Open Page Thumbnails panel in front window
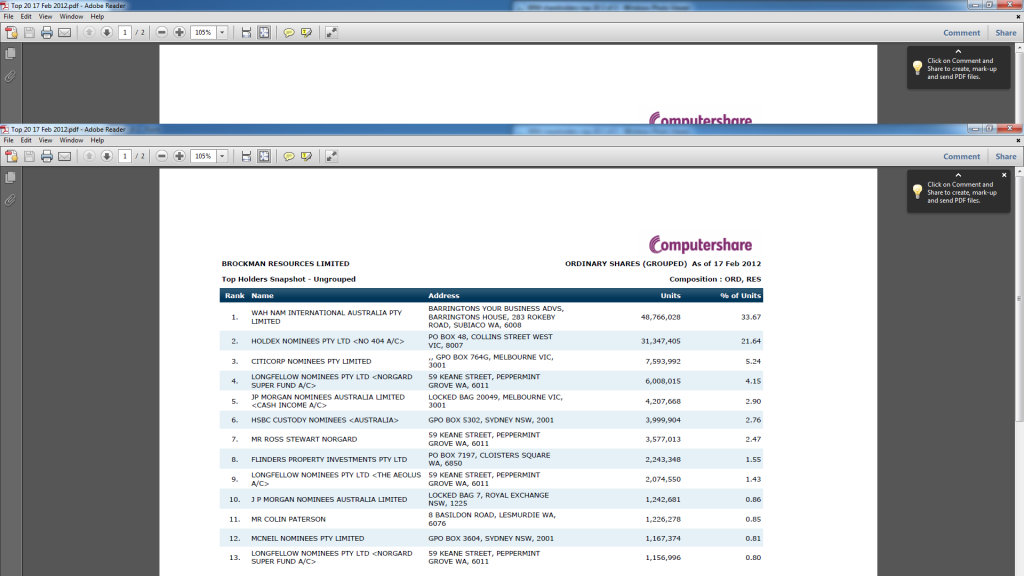 pyautogui.click(x=10, y=177)
